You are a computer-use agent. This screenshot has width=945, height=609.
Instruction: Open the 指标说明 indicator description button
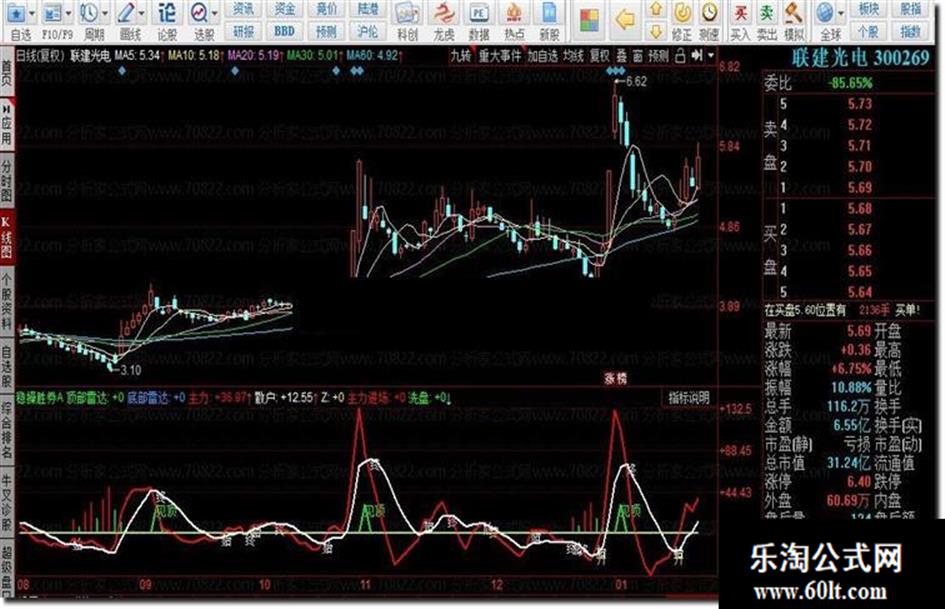(x=688, y=398)
